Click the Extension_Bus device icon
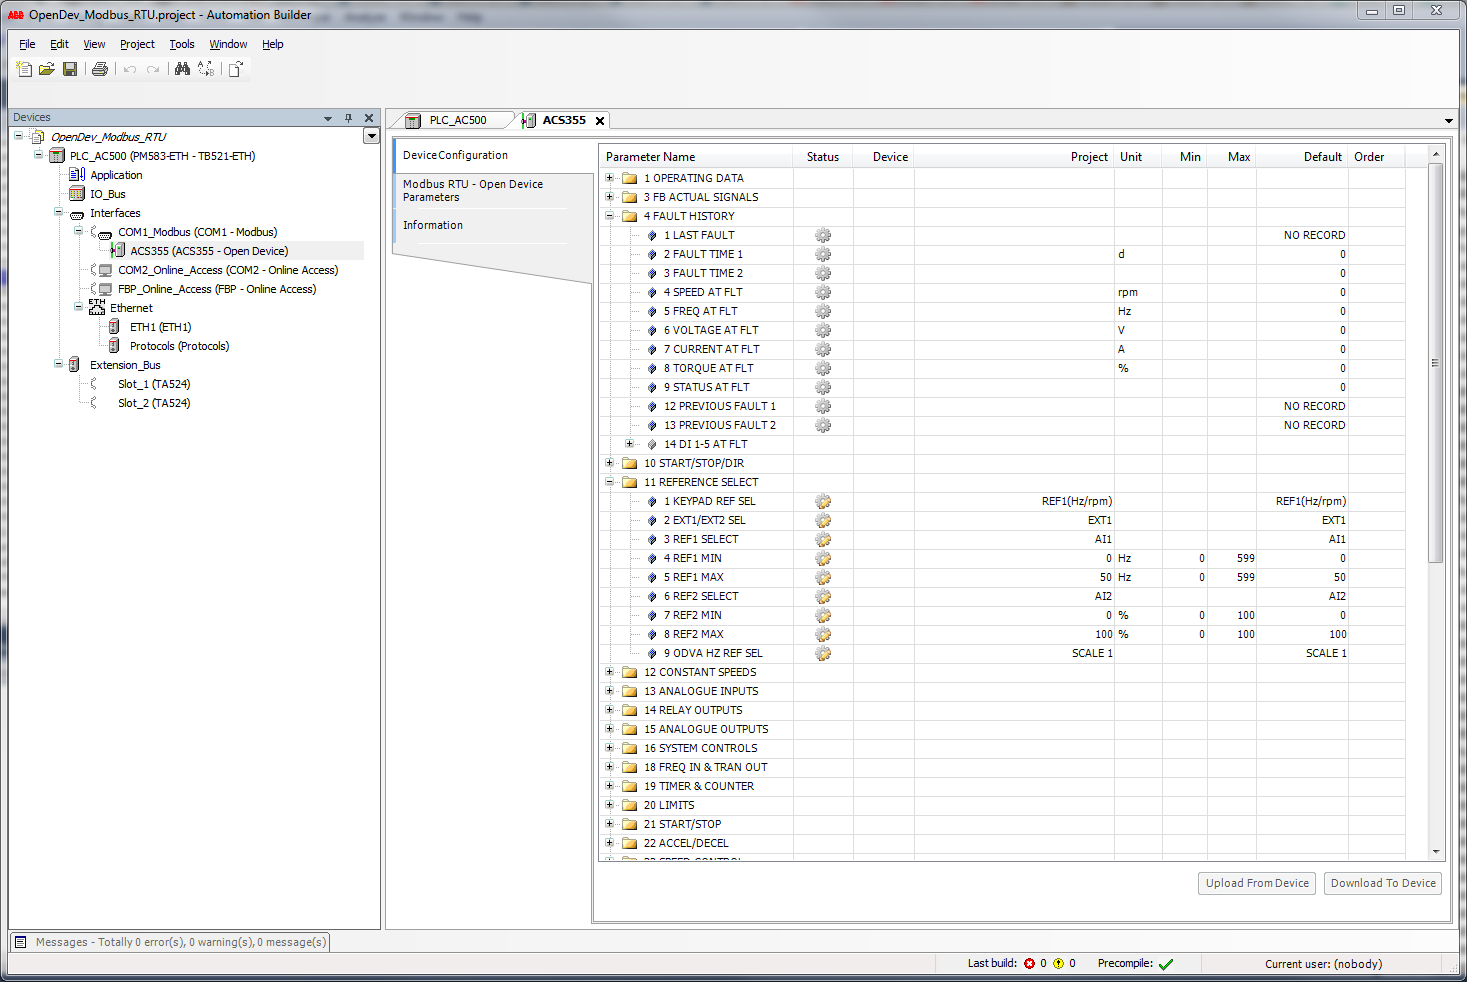1467x982 pixels. tap(74, 365)
